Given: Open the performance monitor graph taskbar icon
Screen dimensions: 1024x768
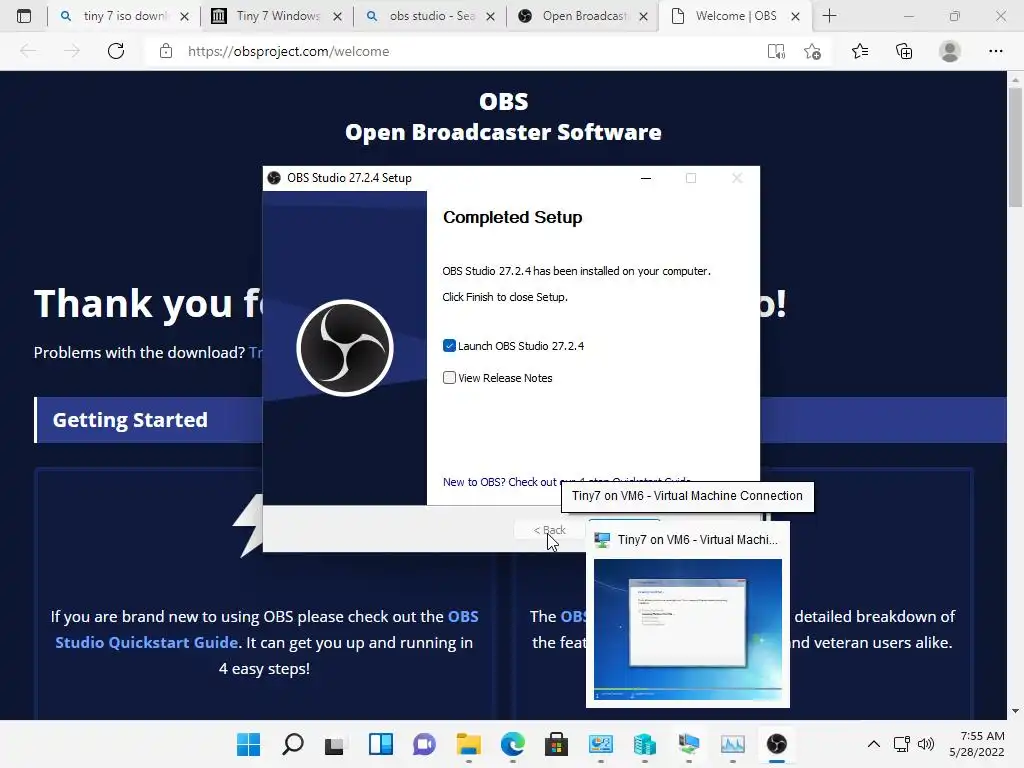Looking at the screenshot, I should coord(733,744).
